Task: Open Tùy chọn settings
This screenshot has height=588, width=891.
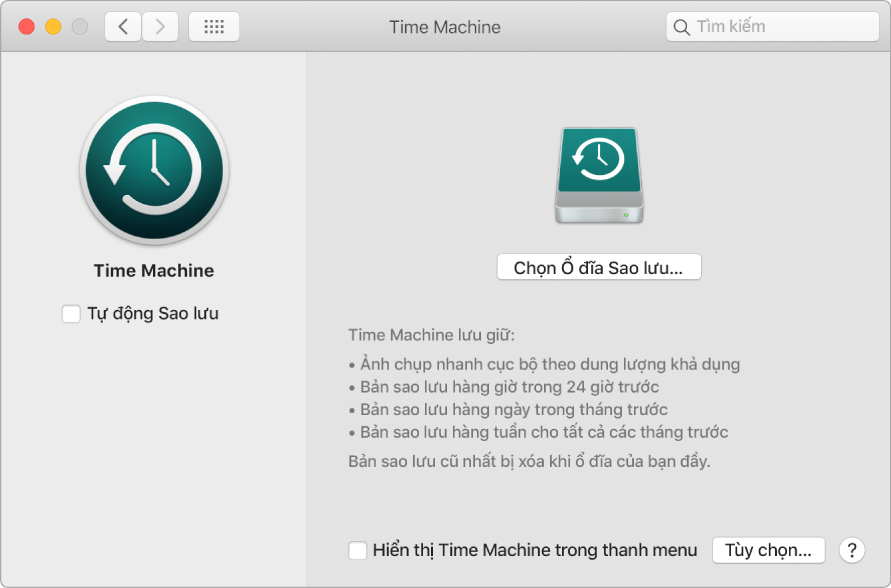Action: click(x=768, y=550)
